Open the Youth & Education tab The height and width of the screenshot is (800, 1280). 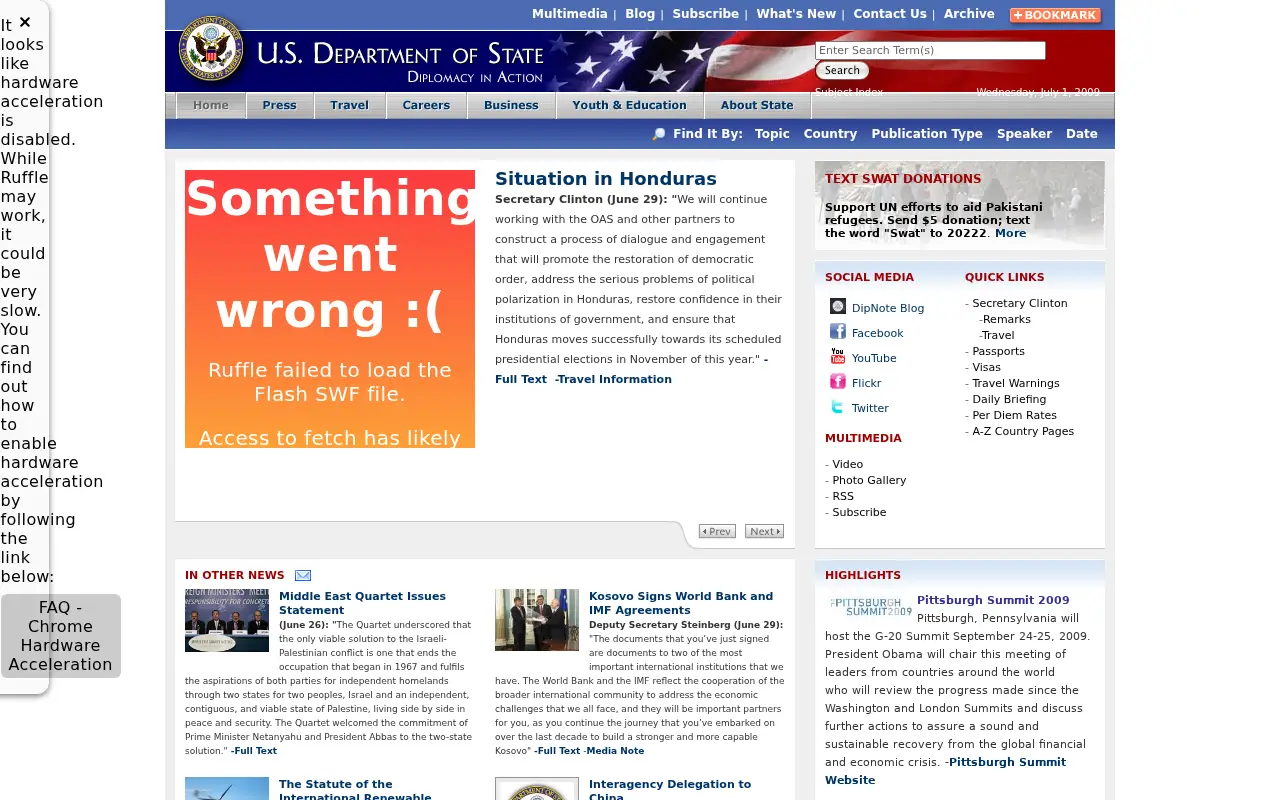(x=630, y=105)
